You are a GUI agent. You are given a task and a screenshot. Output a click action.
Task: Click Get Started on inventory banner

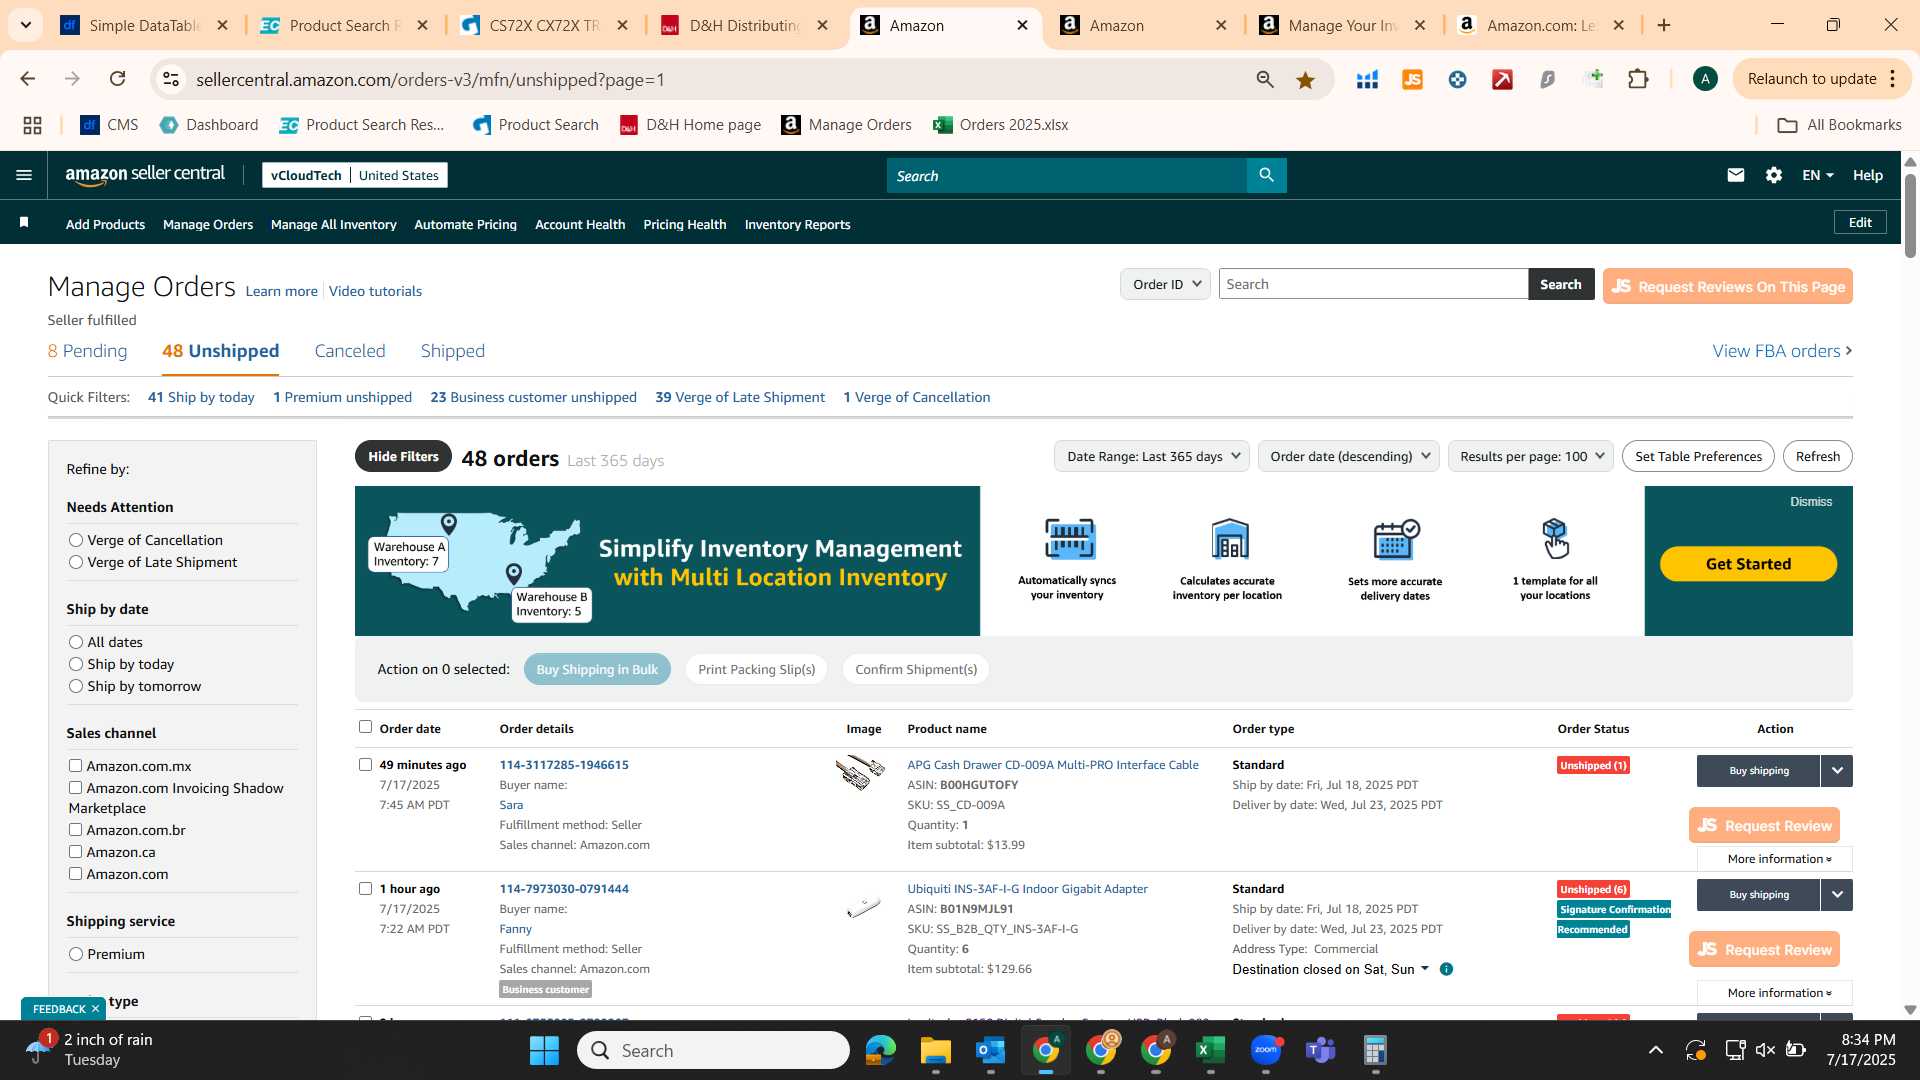pos(1748,564)
